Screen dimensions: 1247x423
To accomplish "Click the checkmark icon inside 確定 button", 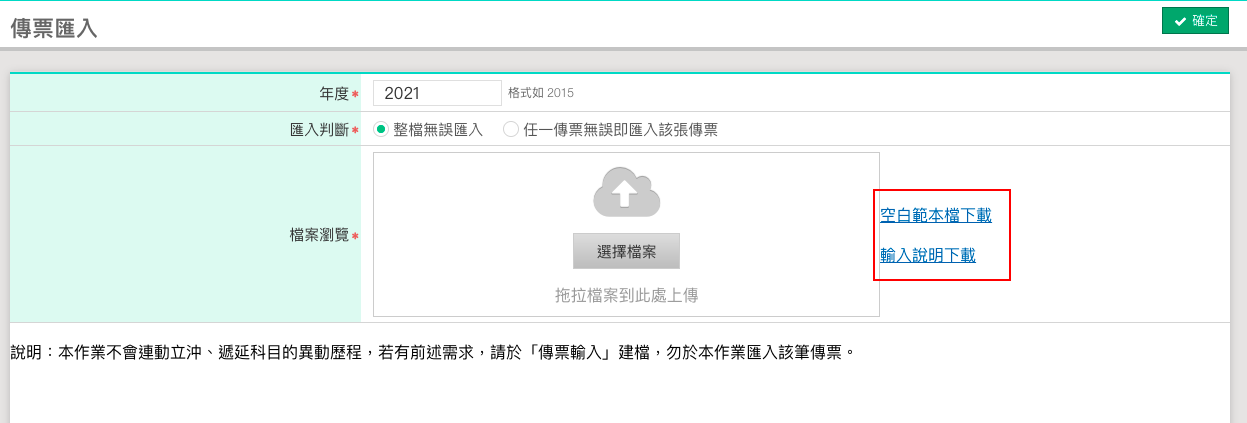I will pos(1180,21).
